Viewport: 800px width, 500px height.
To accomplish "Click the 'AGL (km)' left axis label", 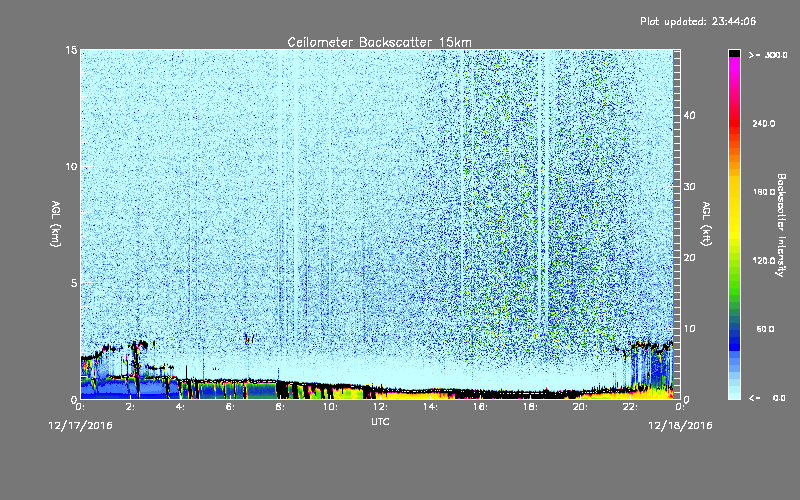I will [x=55, y=223].
